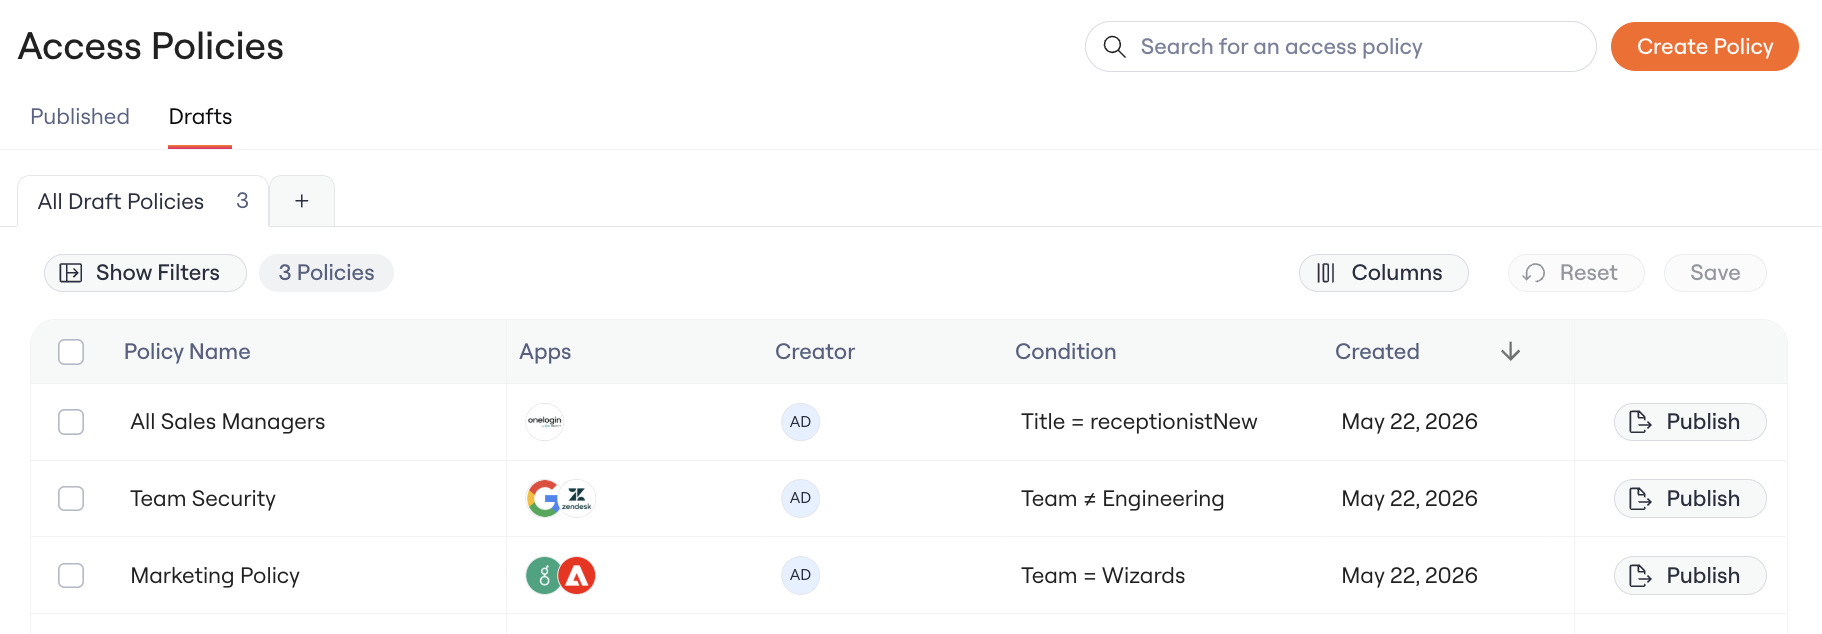The height and width of the screenshot is (634, 1822).
Task: Toggle the select-all checkbox in the header
Action: click(71, 352)
